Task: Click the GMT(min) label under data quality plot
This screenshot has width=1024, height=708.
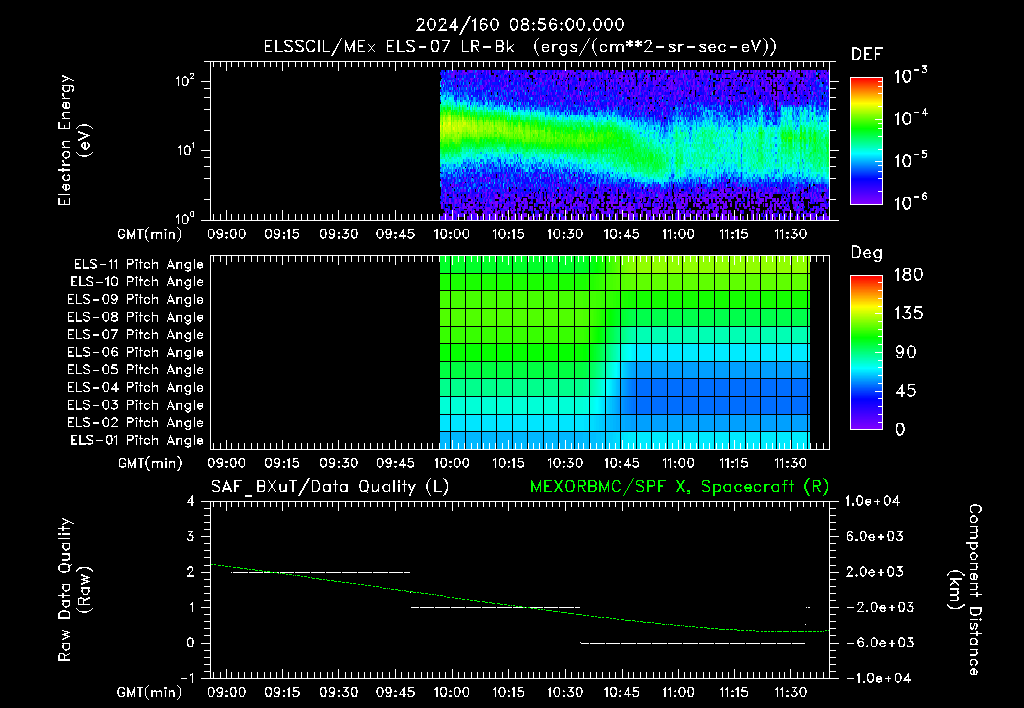Action: [x=150, y=692]
